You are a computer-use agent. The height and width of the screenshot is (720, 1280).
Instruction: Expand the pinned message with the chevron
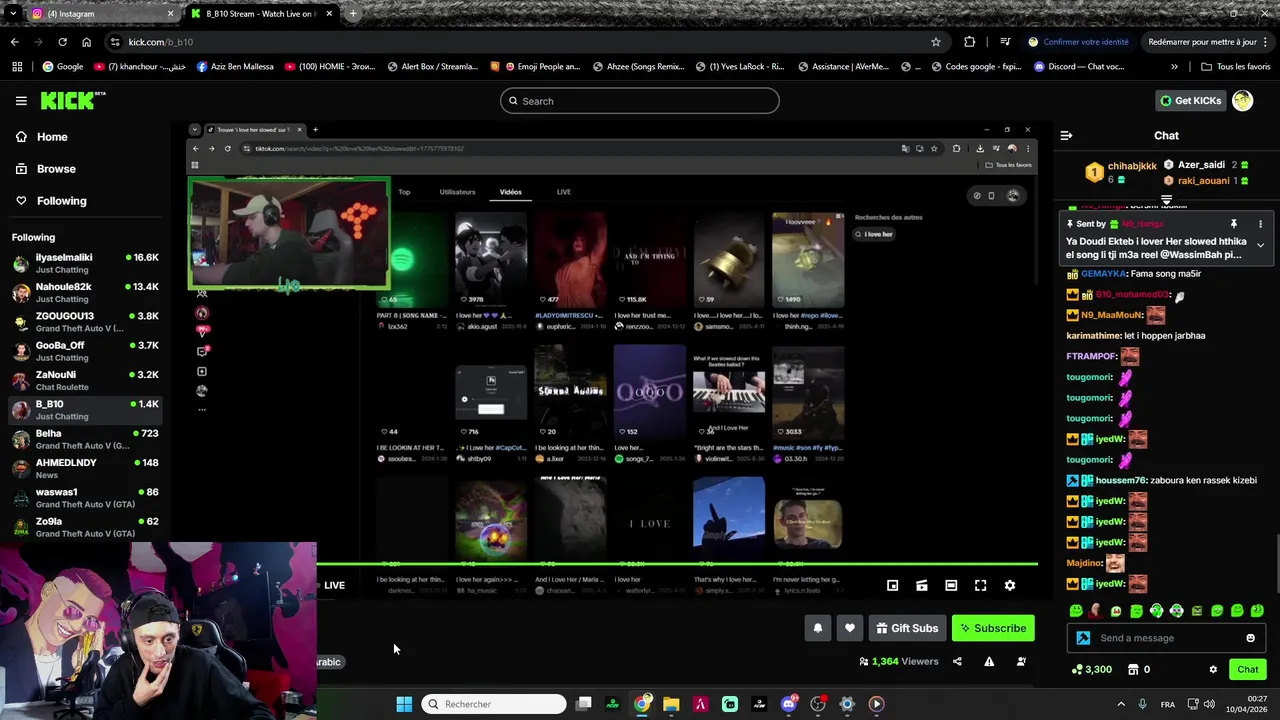1260,245
